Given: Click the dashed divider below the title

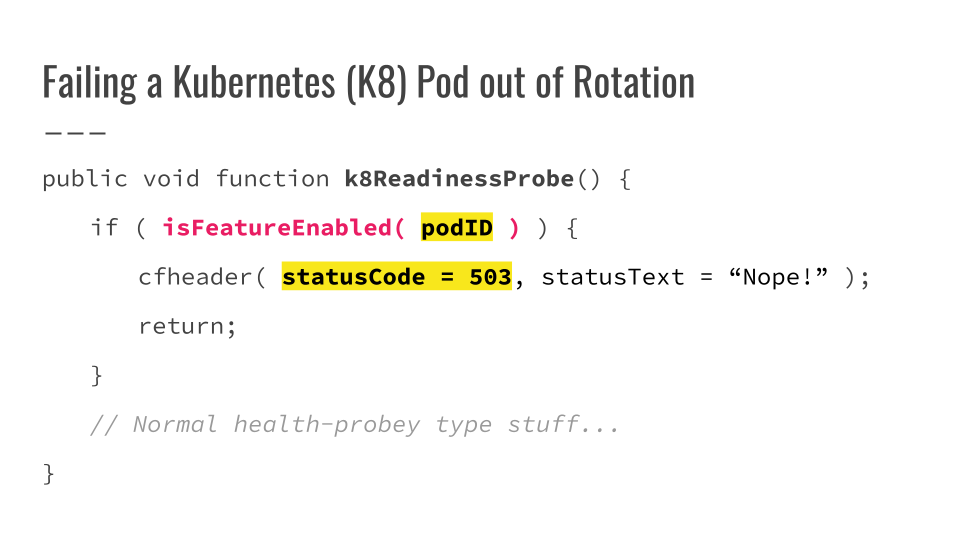Looking at the screenshot, I should coord(75,132).
